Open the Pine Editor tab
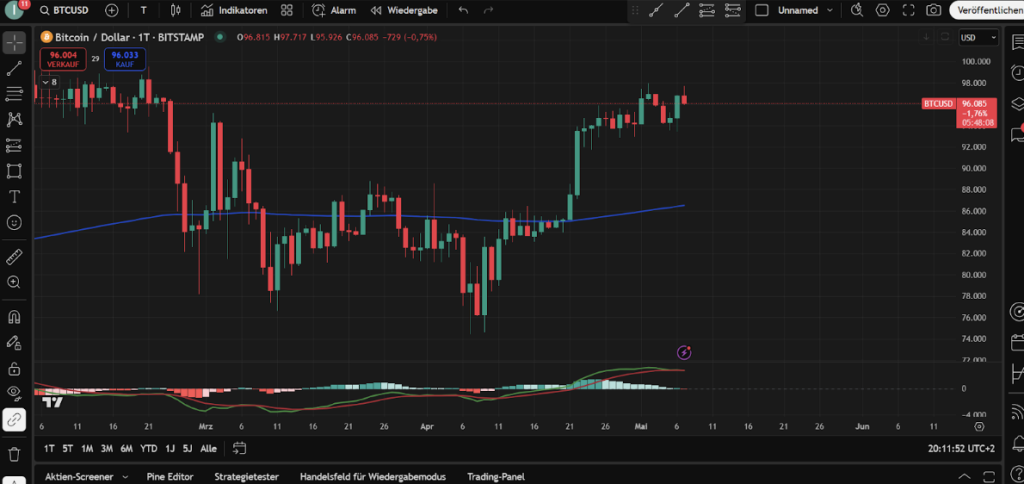Viewport: 1024px width, 484px height. click(170, 477)
